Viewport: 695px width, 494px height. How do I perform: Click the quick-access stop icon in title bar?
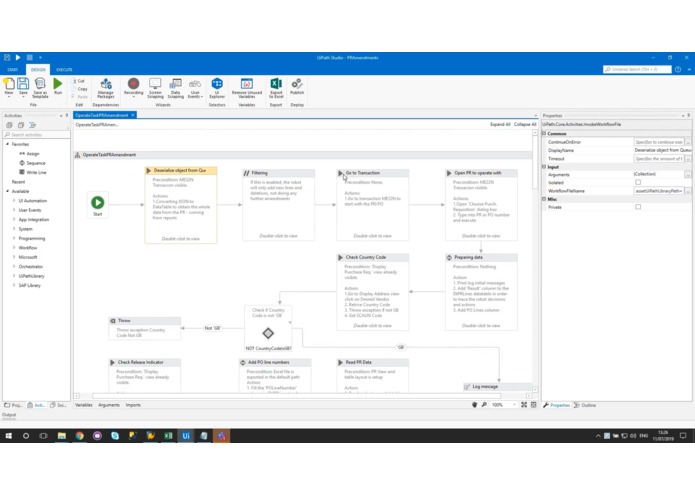coord(30,57)
